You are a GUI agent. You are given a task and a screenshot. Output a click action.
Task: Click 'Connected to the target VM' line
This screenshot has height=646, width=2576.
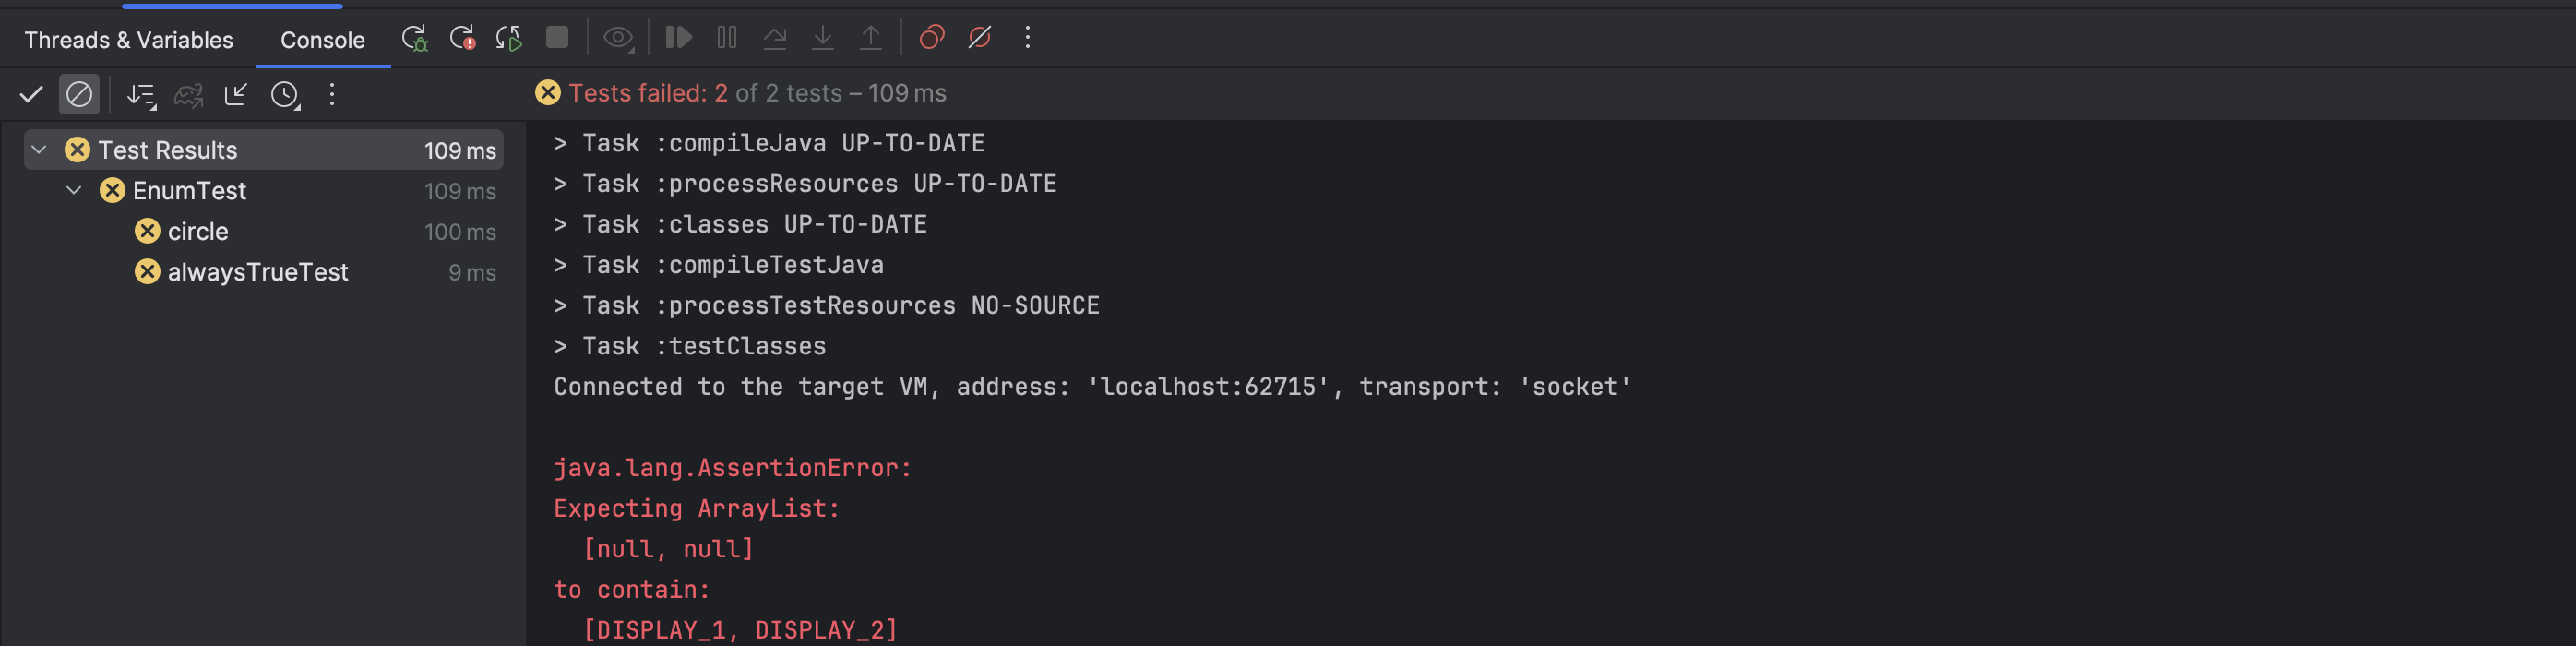click(x=1092, y=387)
